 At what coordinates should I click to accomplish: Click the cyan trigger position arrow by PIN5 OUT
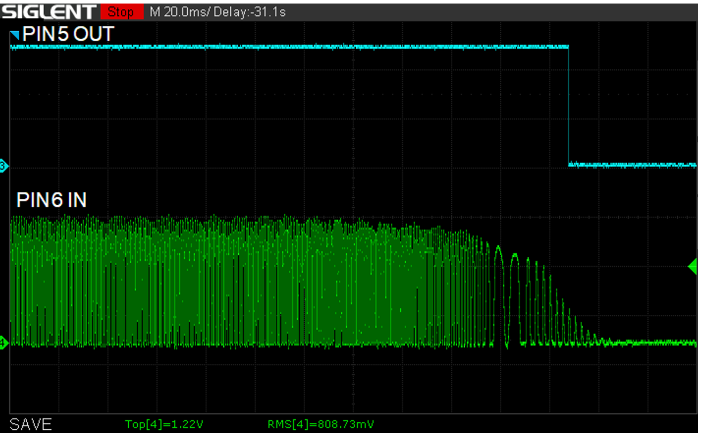pyautogui.click(x=15, y=35)
